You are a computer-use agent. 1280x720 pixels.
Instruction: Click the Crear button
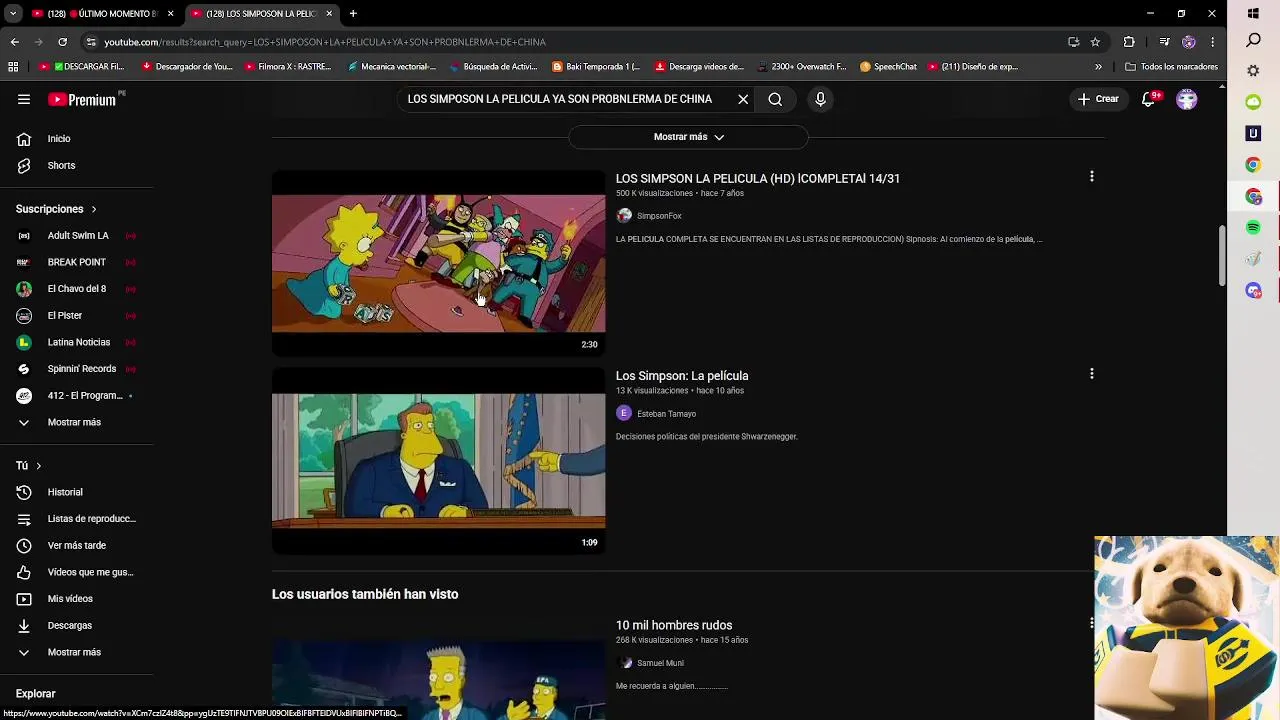click(x=1098, y=99)
